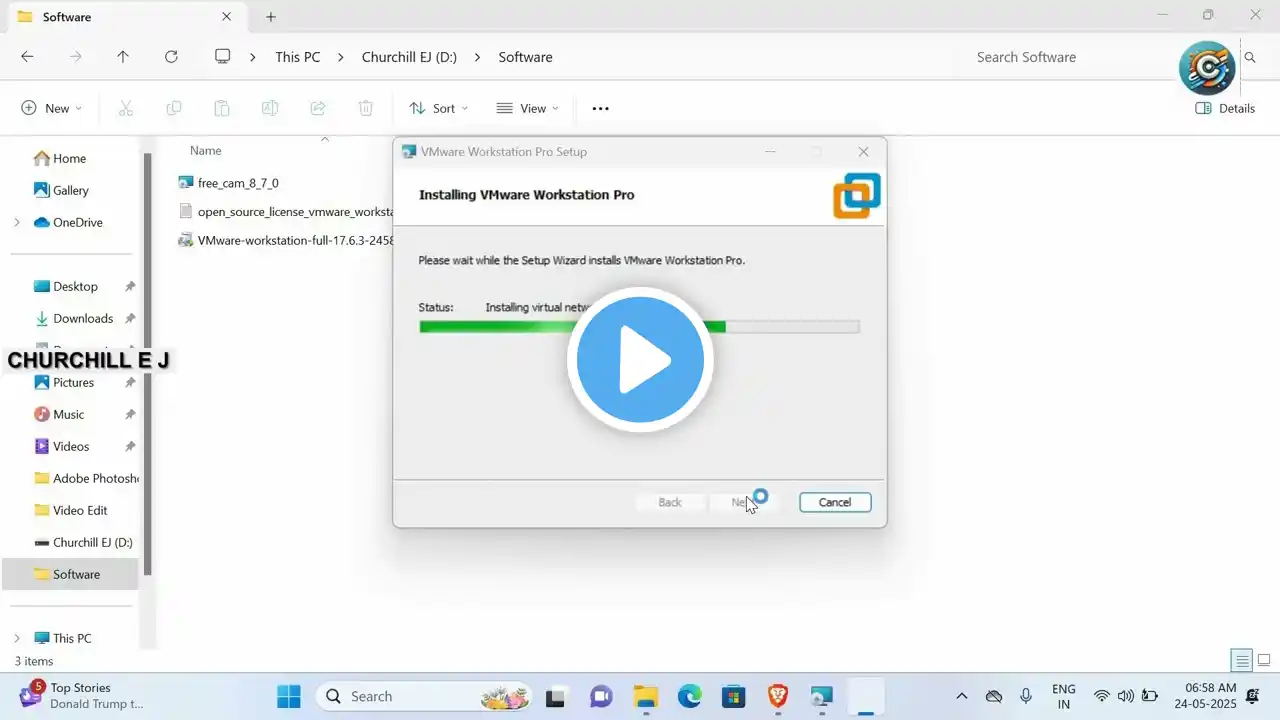Launch Microsoft Edge from taskbar
Image resolution: width=1280 pixels, height=720 pixels.
690,697
